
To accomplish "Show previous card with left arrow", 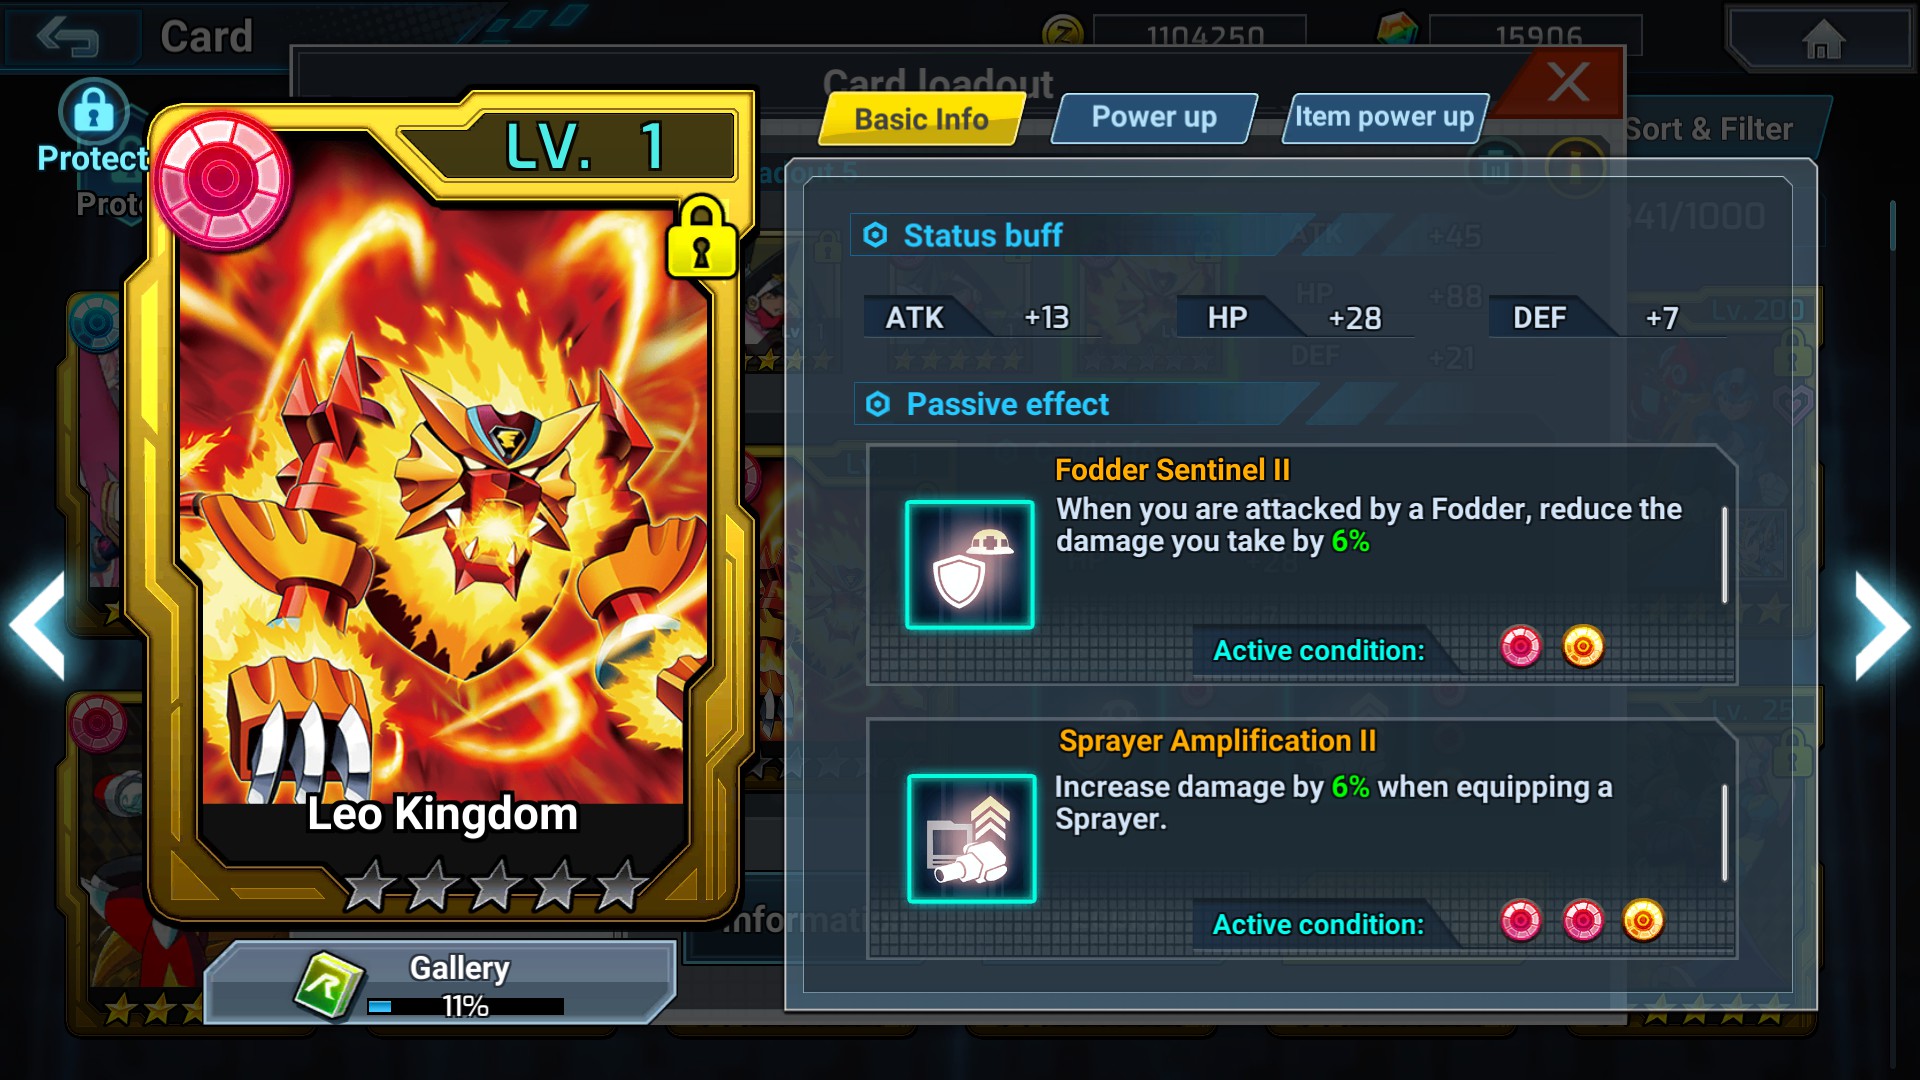I will point(38,628).
